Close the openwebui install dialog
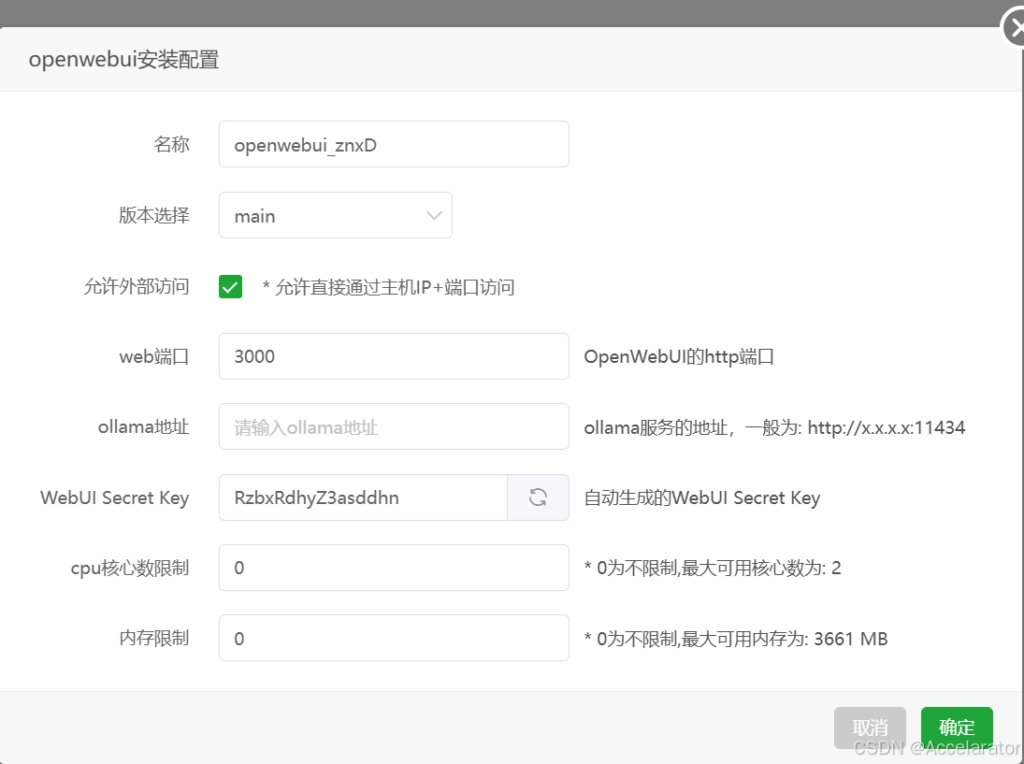Screen dimensions: 1024x764 coord(1013,30)
